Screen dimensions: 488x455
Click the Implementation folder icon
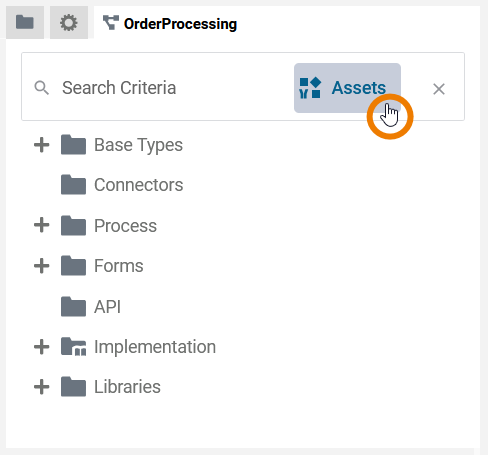73,347
